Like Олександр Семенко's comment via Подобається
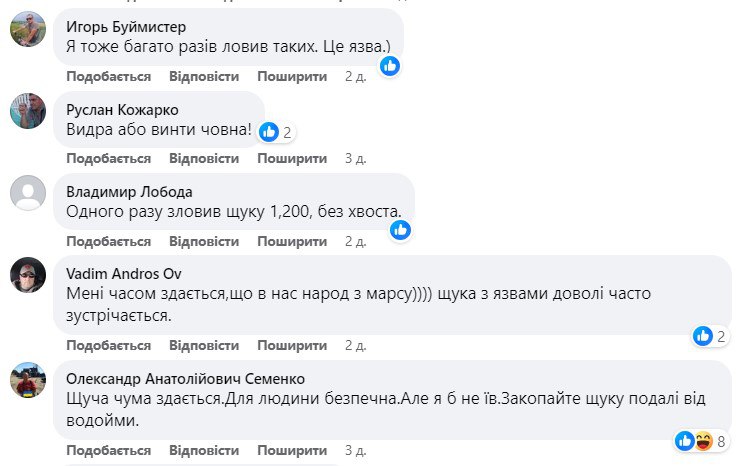The image size is (752, 466). pyautogui.click(x=108, y=449)
